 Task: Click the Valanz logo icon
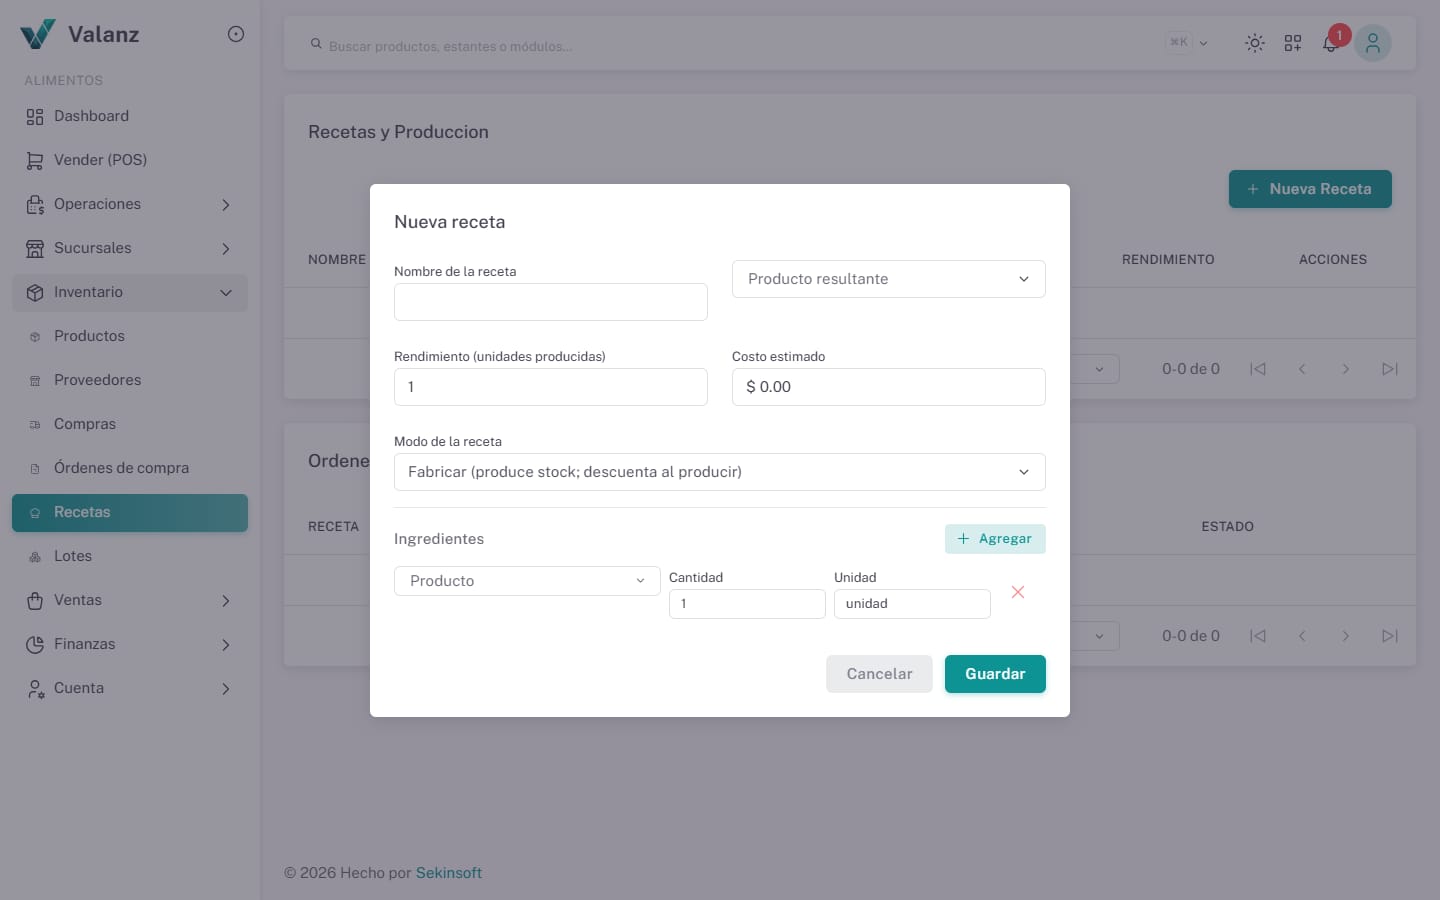[38, 34]
